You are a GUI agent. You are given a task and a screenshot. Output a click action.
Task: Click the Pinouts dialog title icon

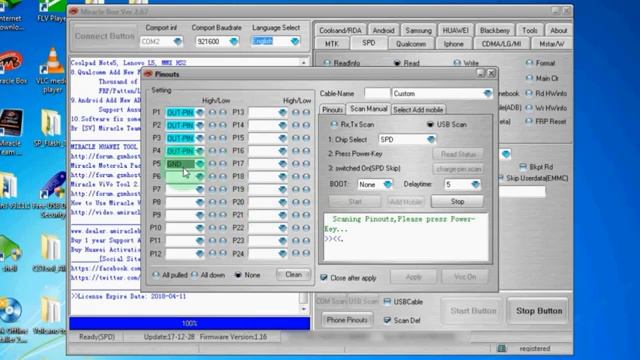[148, 74]
